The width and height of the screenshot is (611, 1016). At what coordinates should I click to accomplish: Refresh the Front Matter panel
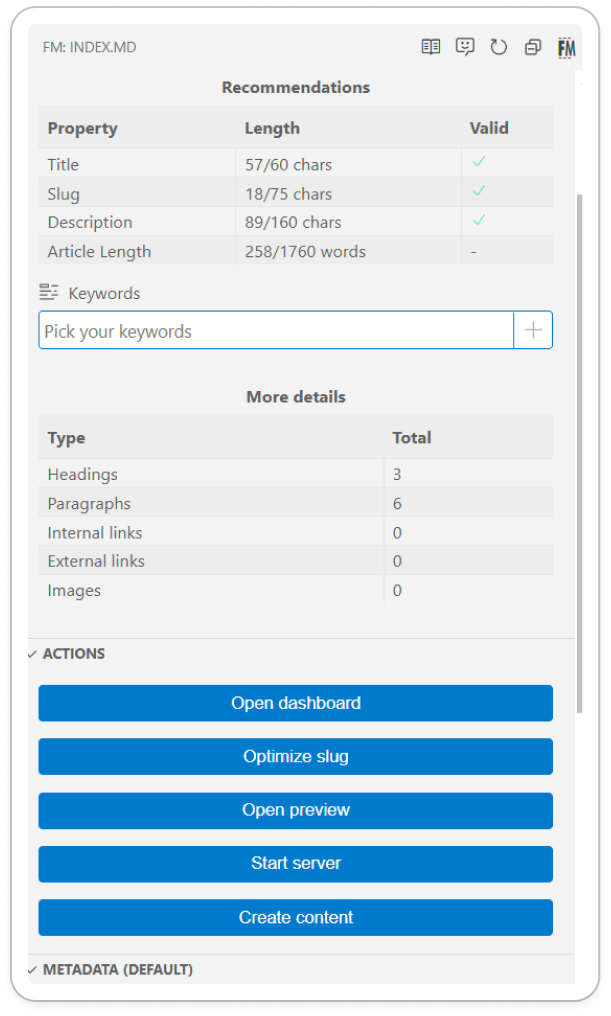click(498, 47)
